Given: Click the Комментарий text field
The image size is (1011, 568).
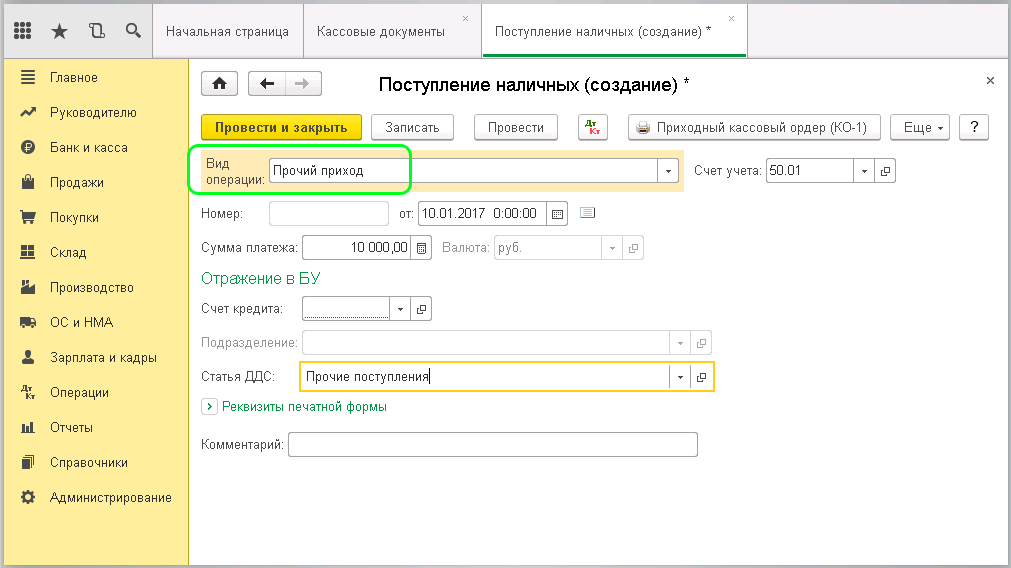Looking at the screenshot, I should [493, 445].
